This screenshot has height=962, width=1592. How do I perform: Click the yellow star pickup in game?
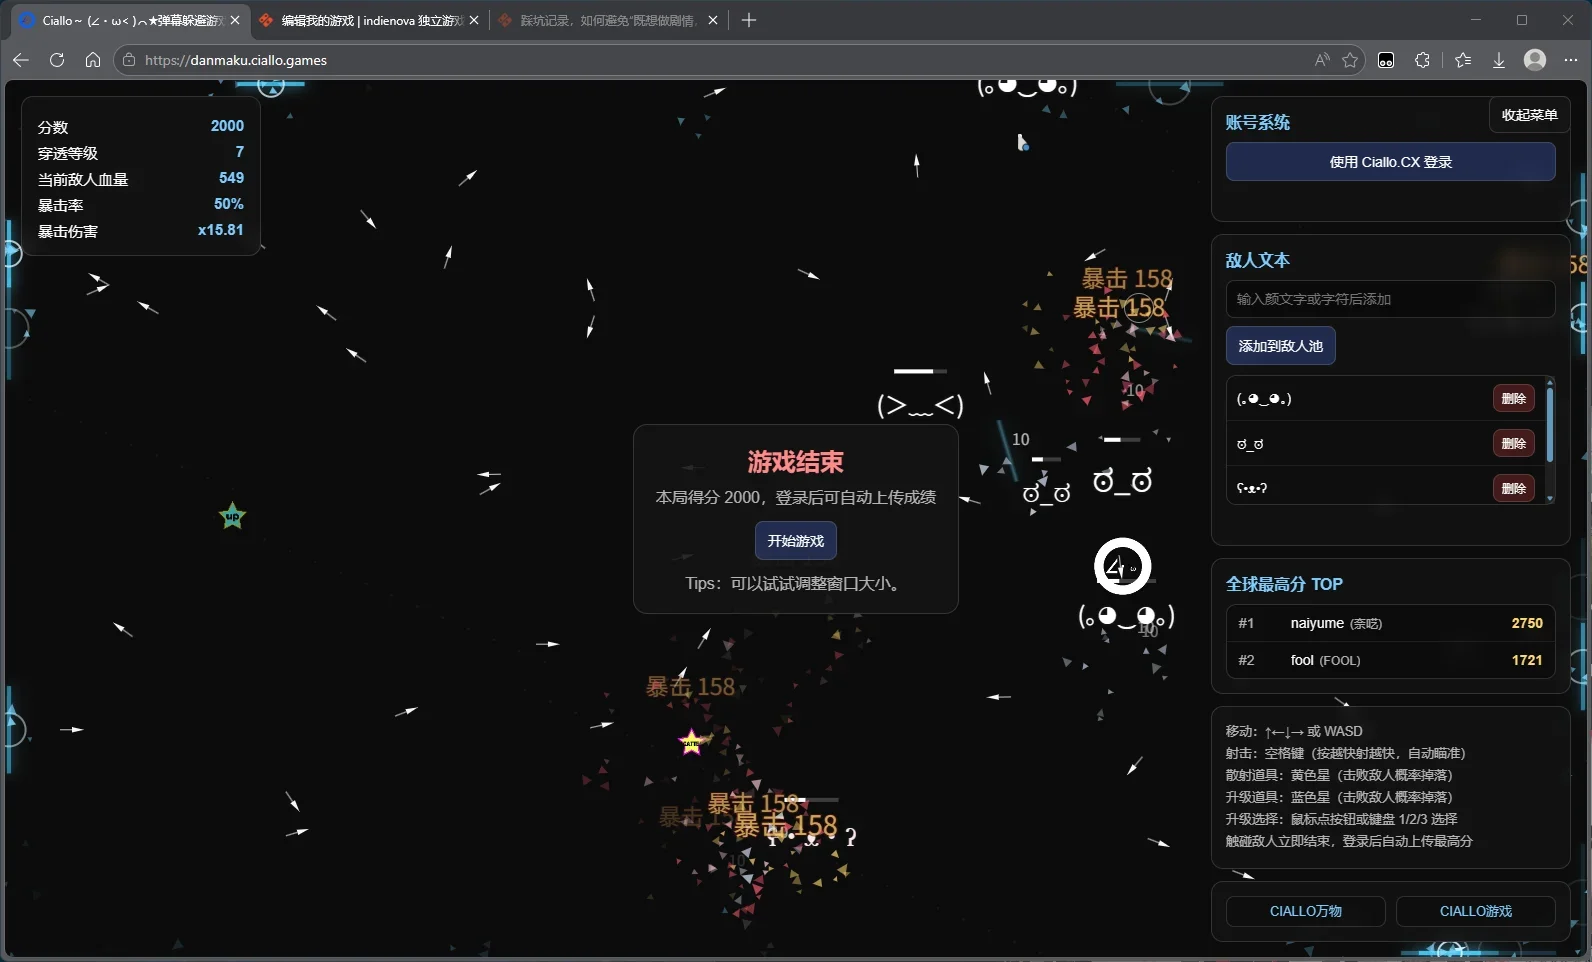pyautogui.click(x=691, y=742)
